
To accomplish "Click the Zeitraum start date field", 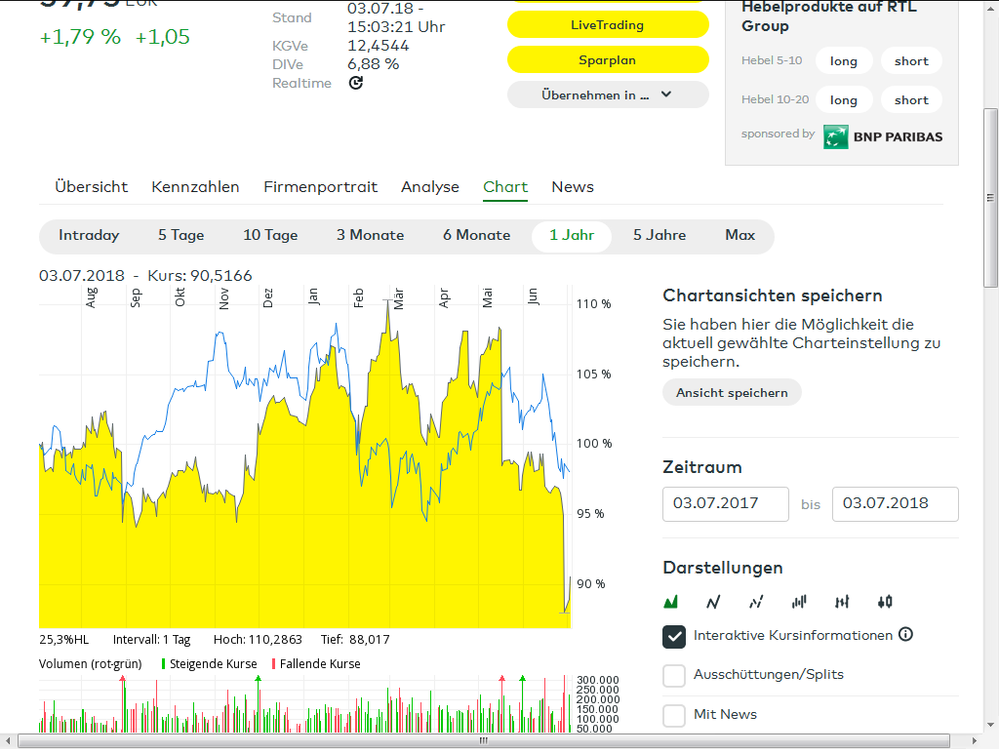I will (725, 504).
